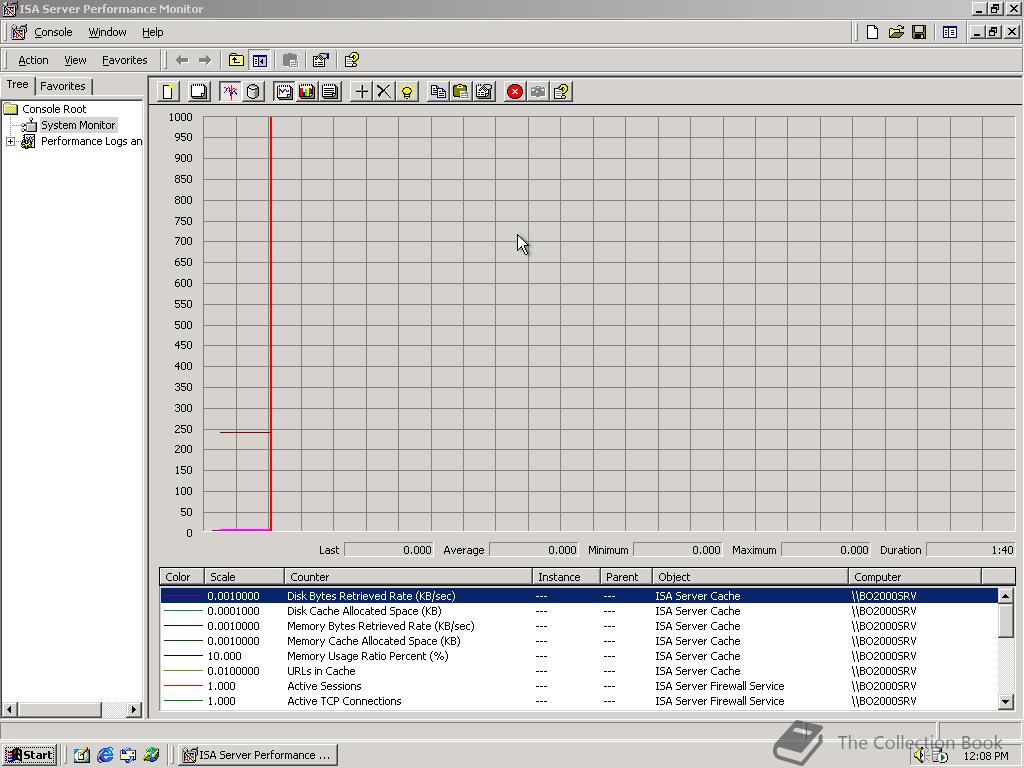Open the Windows Start button
This screenshot has height=768, width=1024.
29,755
